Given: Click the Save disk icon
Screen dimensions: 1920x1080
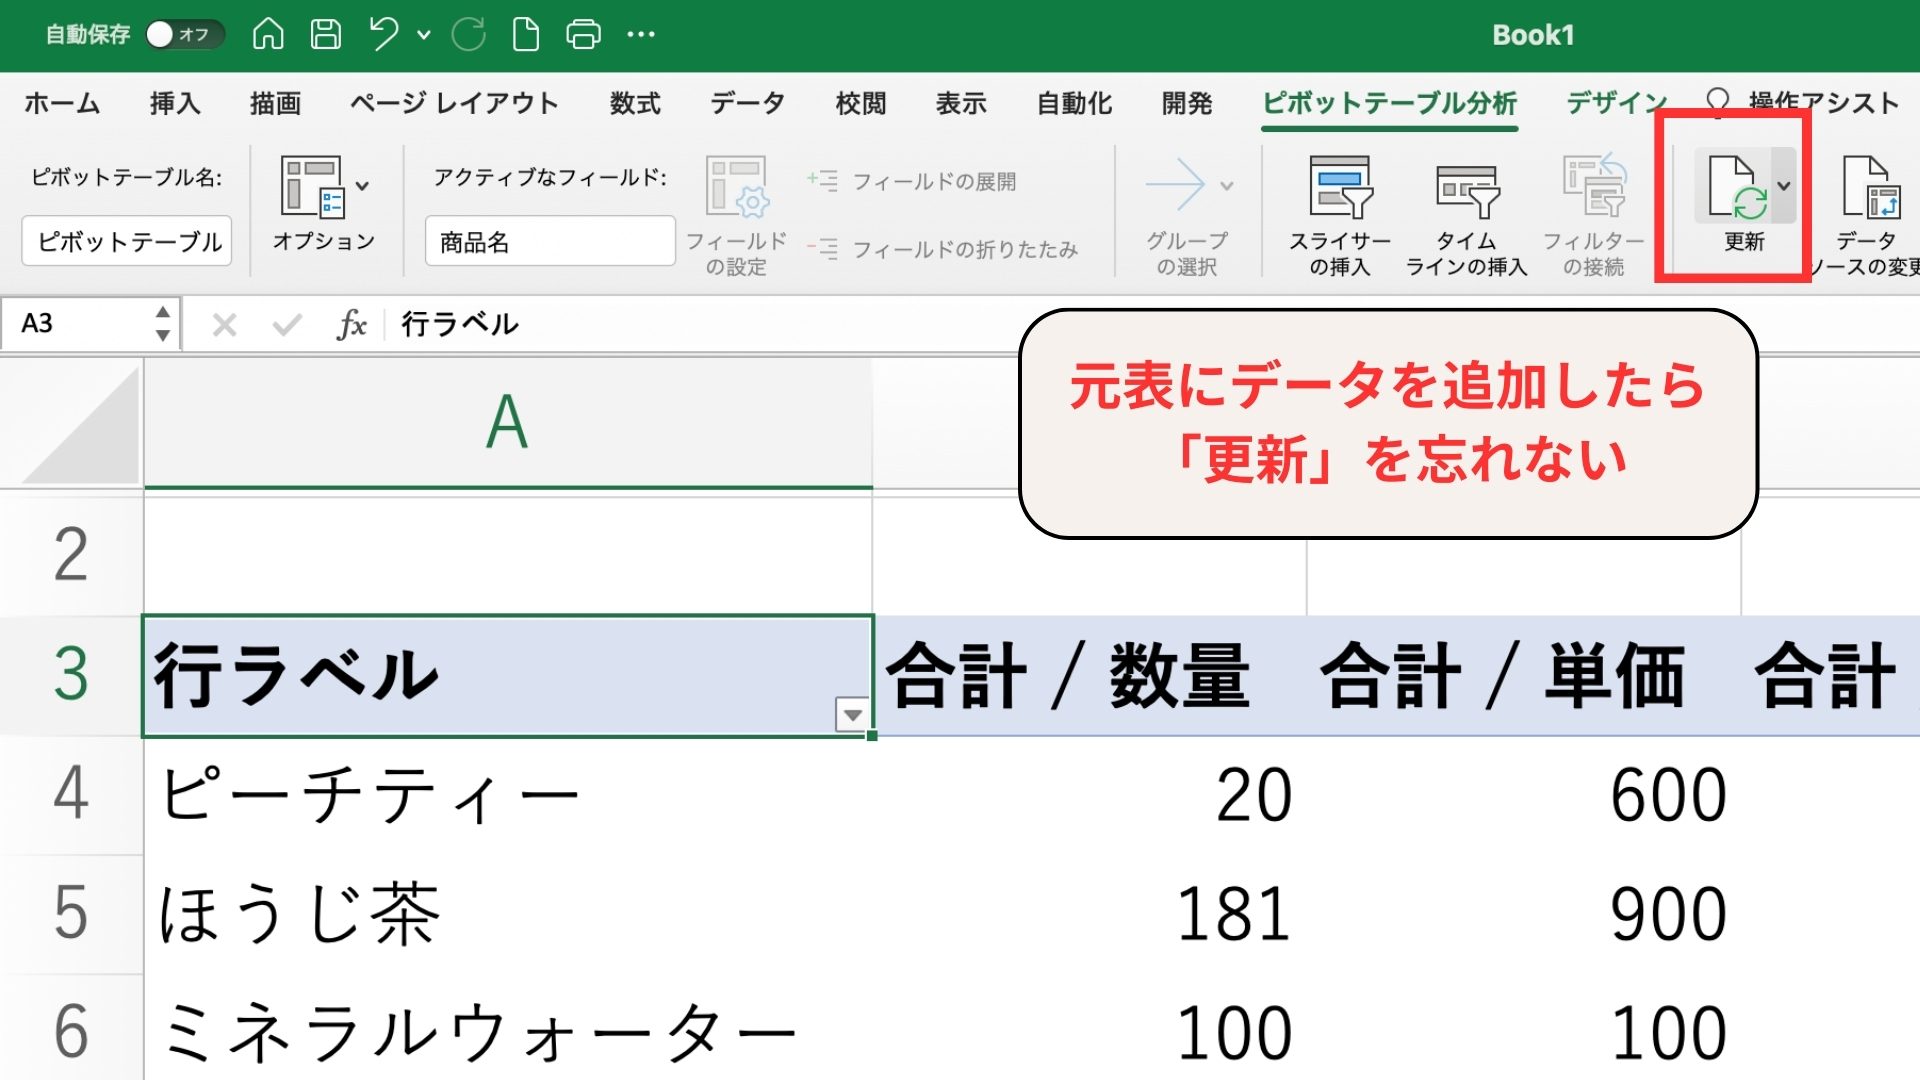Looking at the screenshot, I should coord(325,34).
